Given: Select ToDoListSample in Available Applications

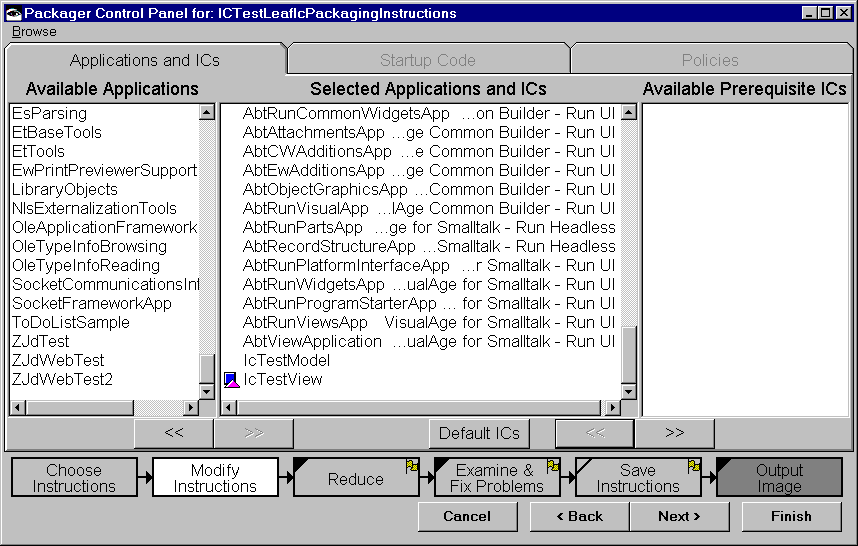Looking at the screenshot, I should [x=70, y=322].
